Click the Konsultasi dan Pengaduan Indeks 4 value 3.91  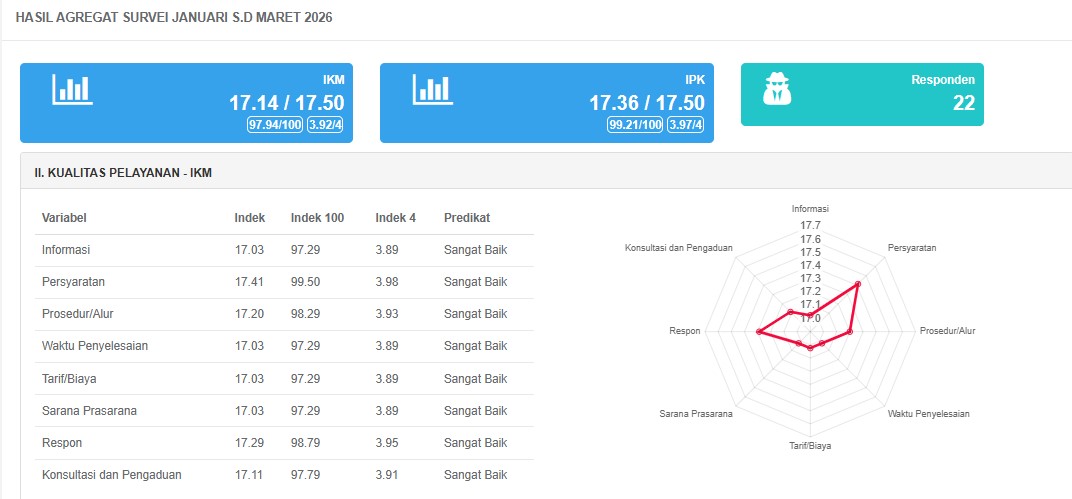386,474
